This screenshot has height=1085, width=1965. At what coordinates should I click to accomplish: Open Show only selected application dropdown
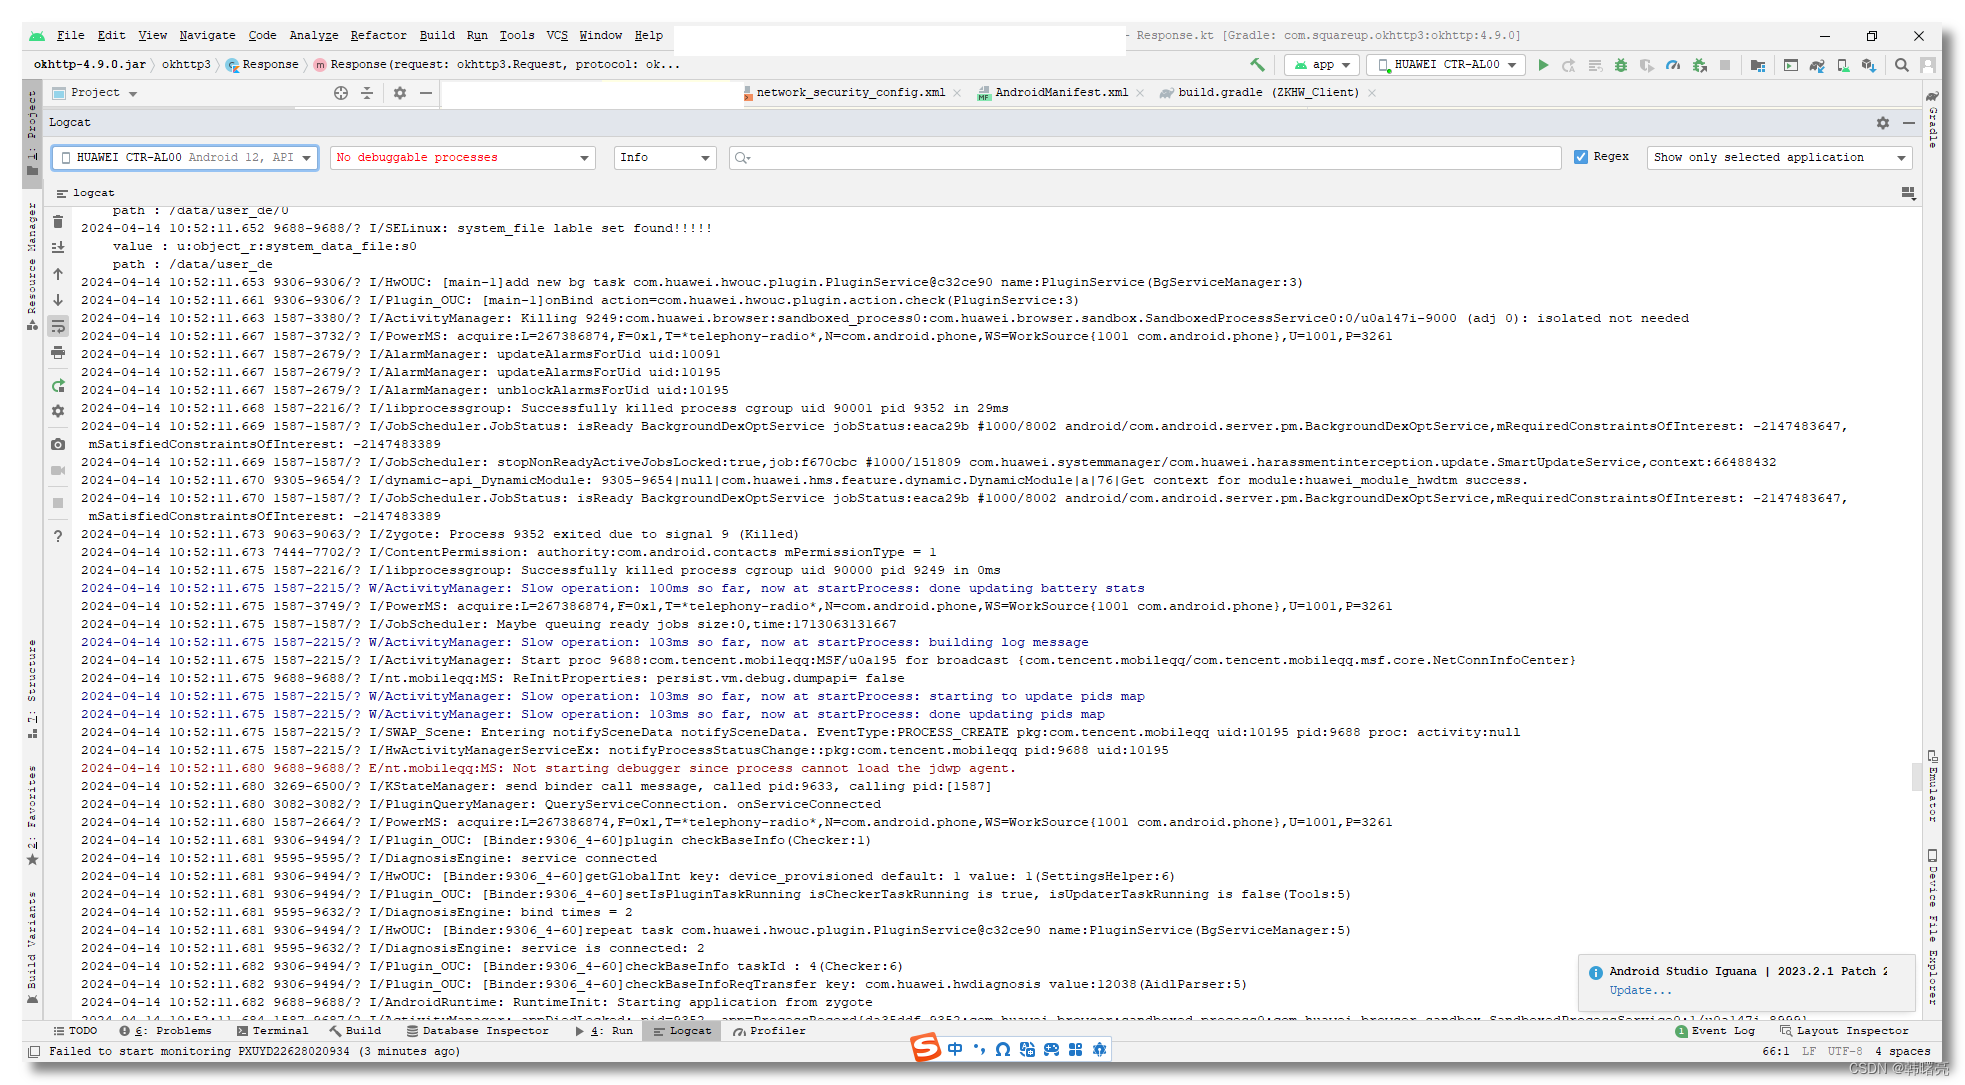(1778, 157)
